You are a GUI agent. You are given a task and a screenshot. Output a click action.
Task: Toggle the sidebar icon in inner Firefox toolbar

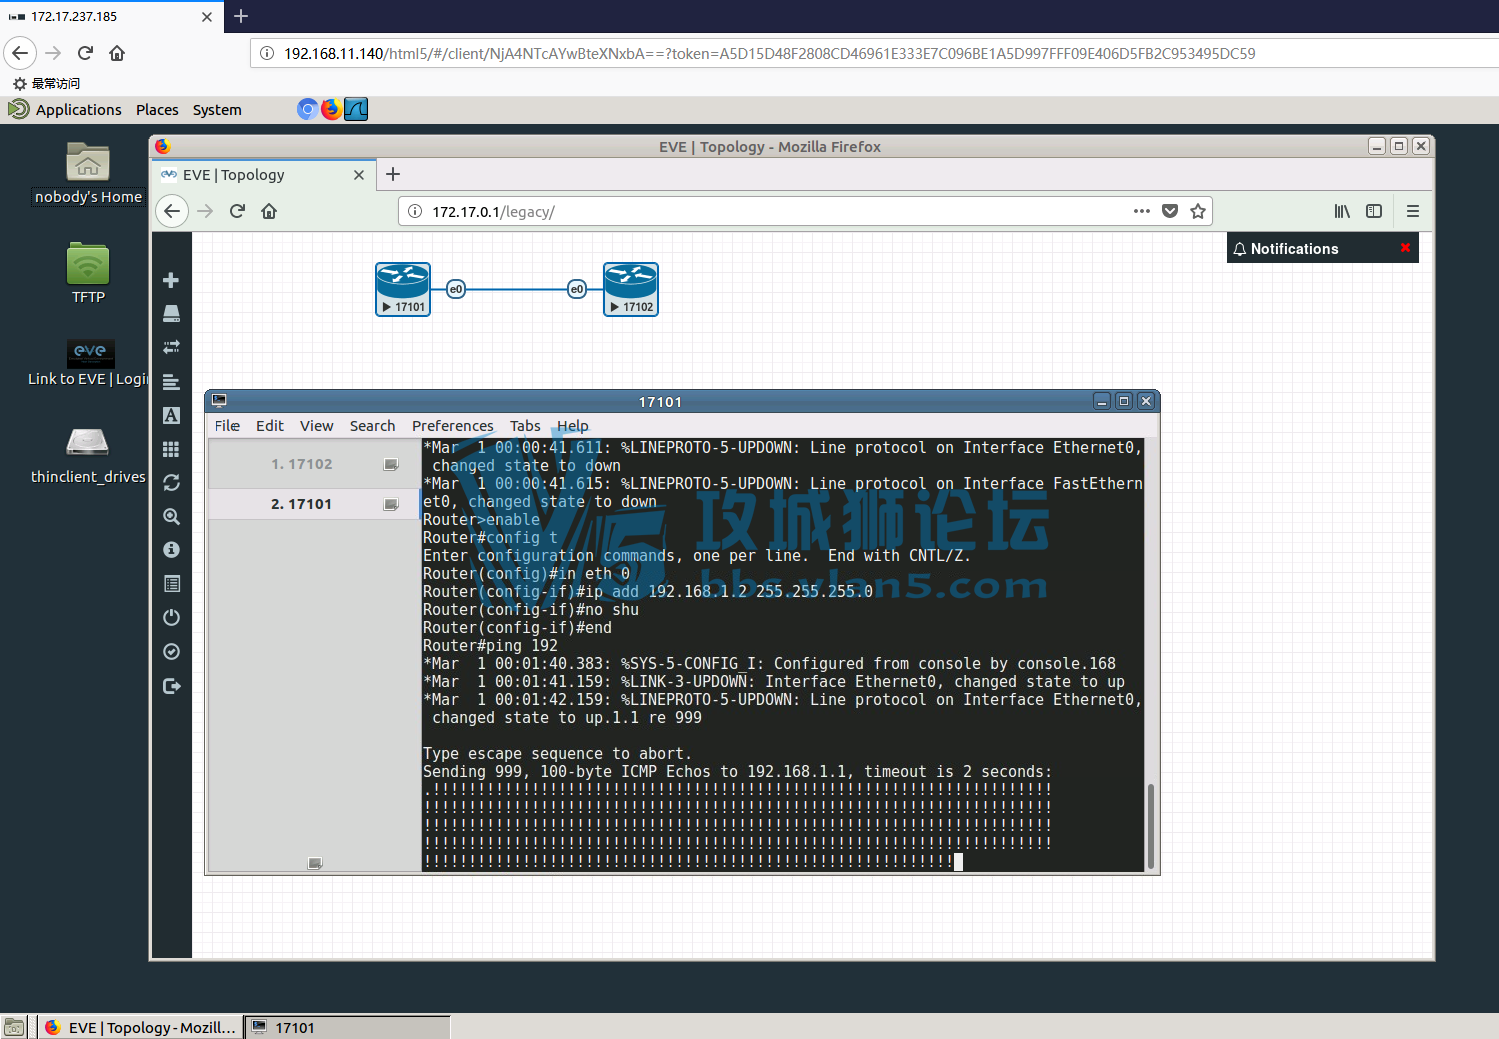click(1374, 211)
